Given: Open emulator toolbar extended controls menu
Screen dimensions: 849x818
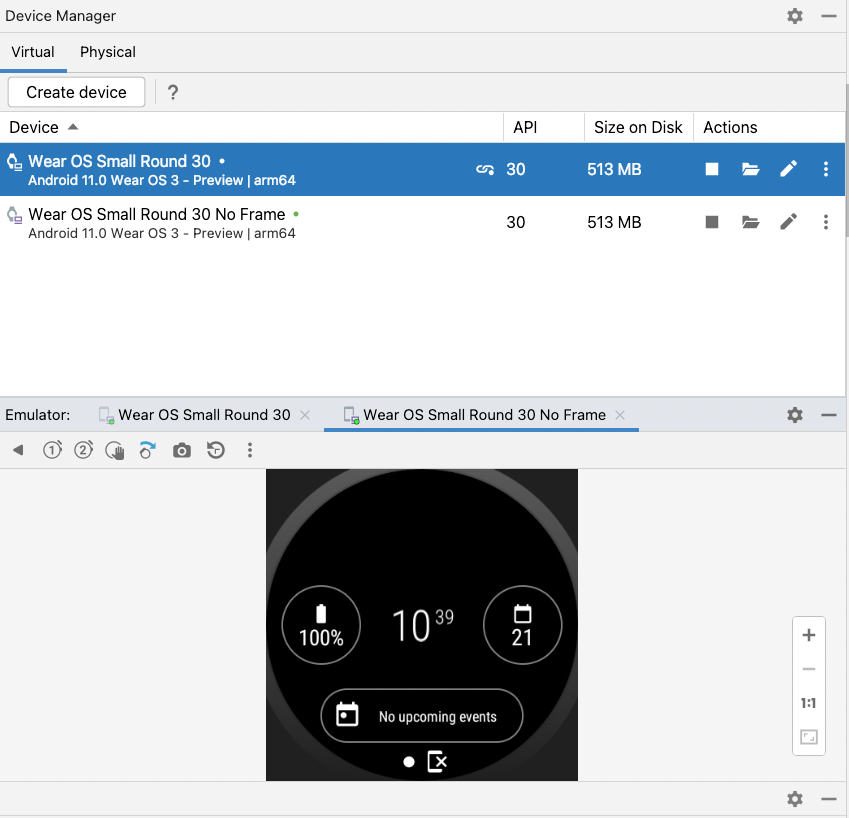Looking at the screenshot, I should coord(250,451).
